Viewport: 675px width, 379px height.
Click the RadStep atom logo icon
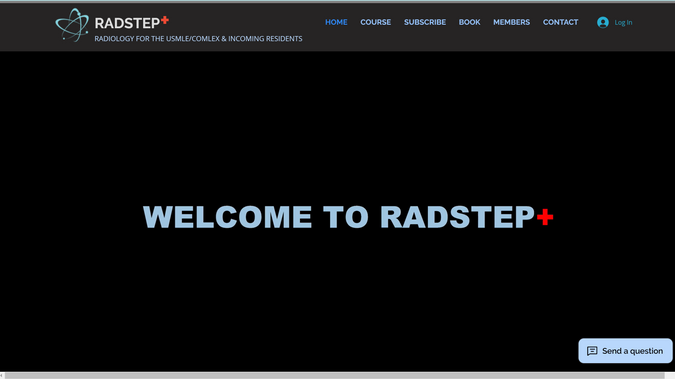tap(72, 25)
